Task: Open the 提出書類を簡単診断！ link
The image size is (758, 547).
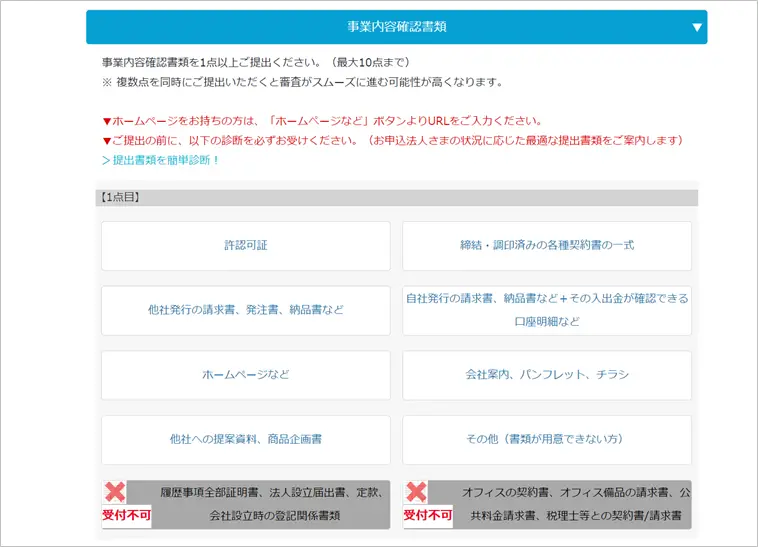Action: [x=161, y=160]
